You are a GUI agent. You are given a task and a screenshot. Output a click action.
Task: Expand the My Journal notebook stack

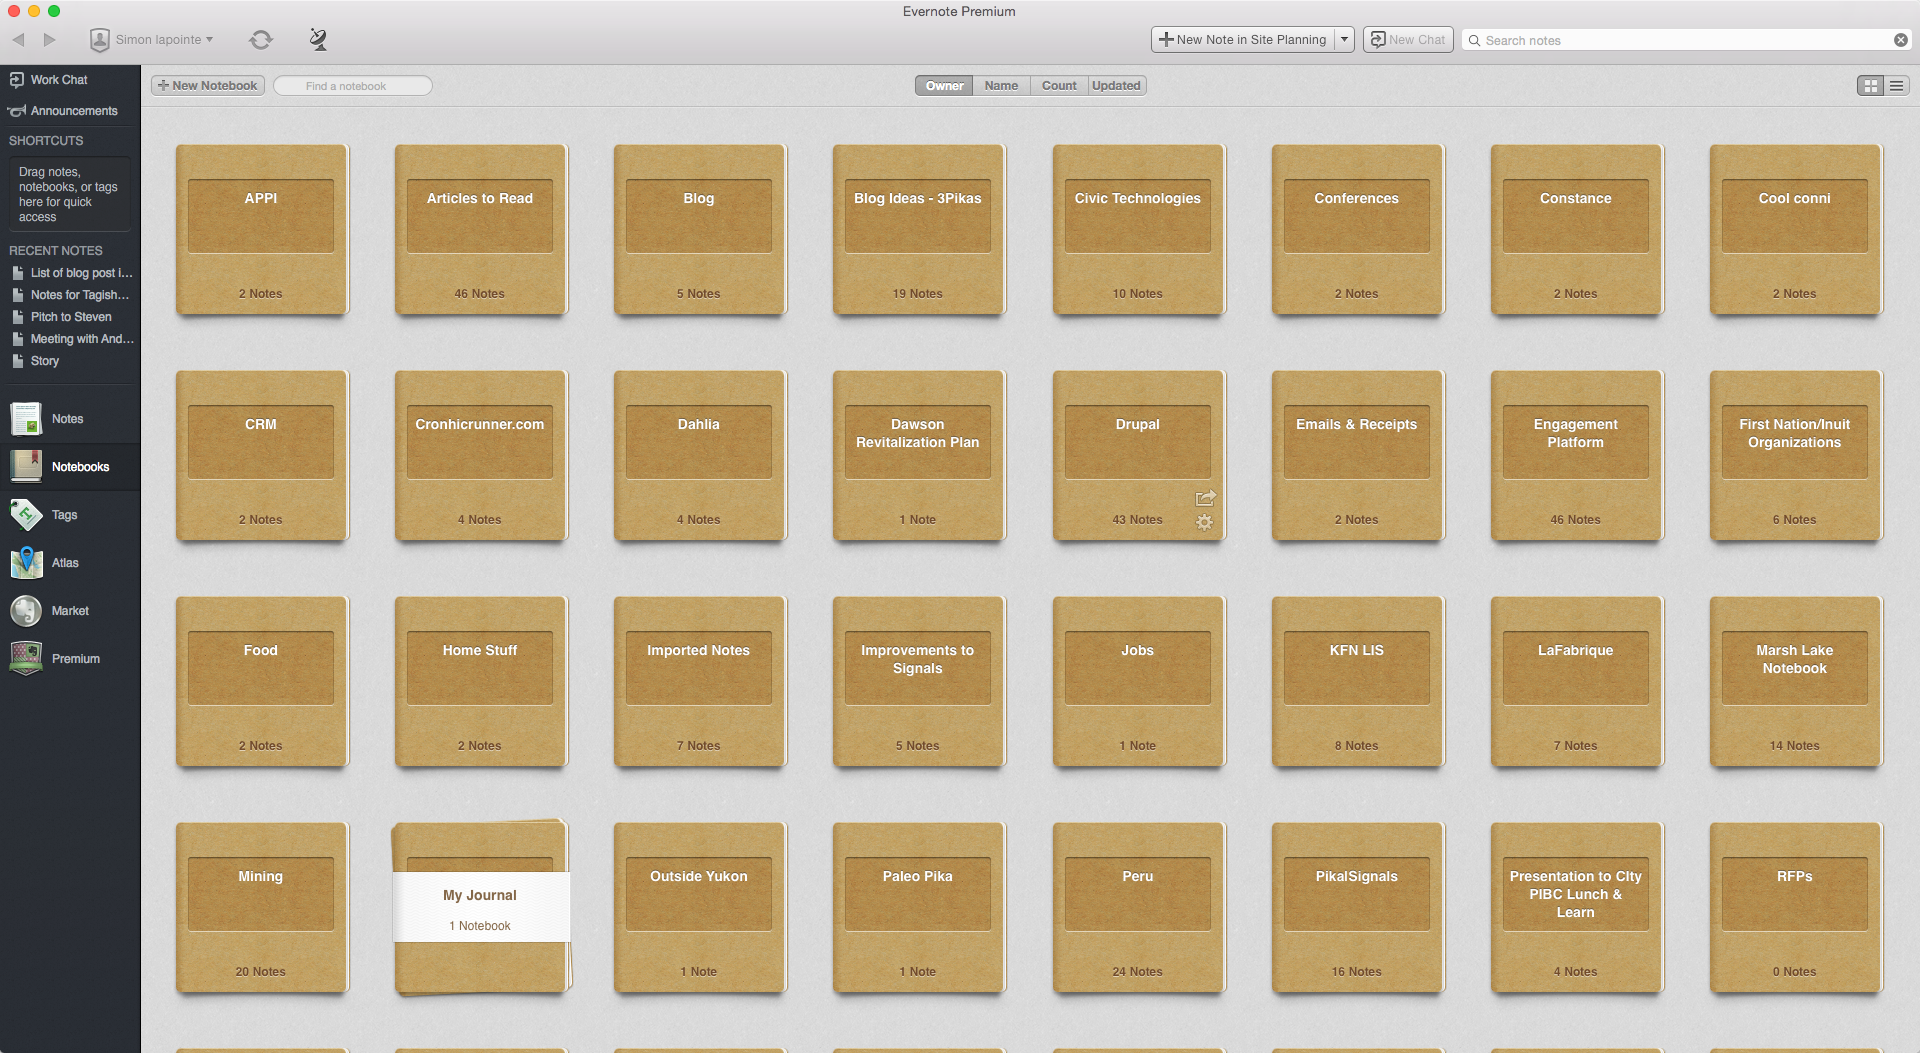point(481,907)
